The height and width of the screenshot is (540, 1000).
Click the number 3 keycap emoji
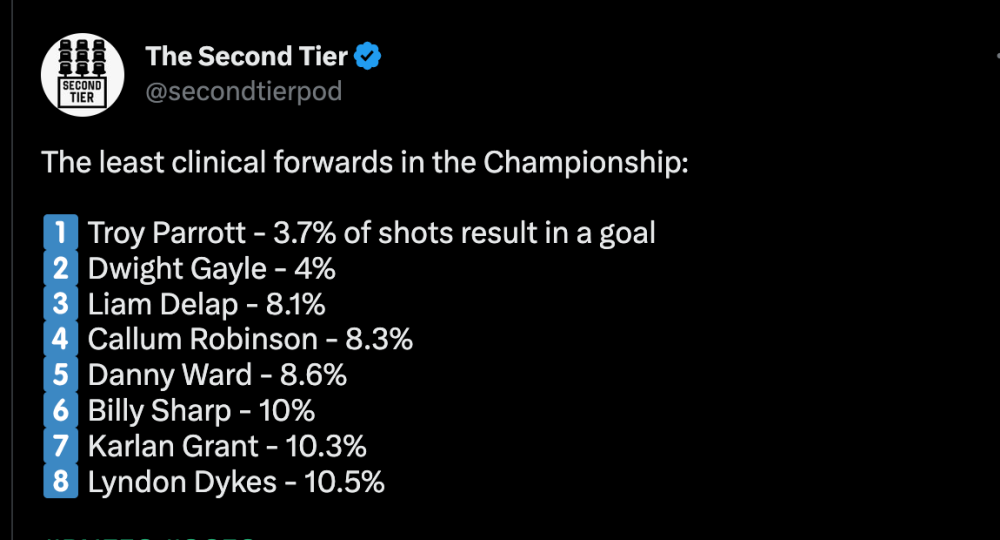coord(60,304)
